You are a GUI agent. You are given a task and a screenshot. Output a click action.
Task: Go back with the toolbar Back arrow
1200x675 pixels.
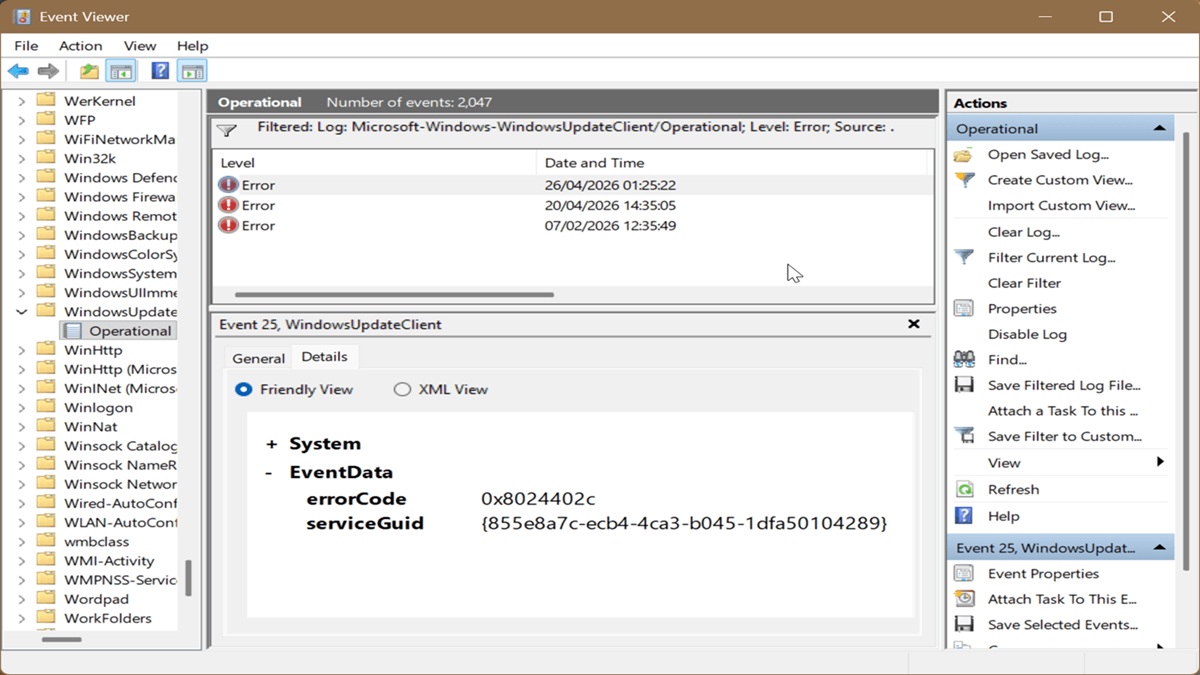point(18,71)
